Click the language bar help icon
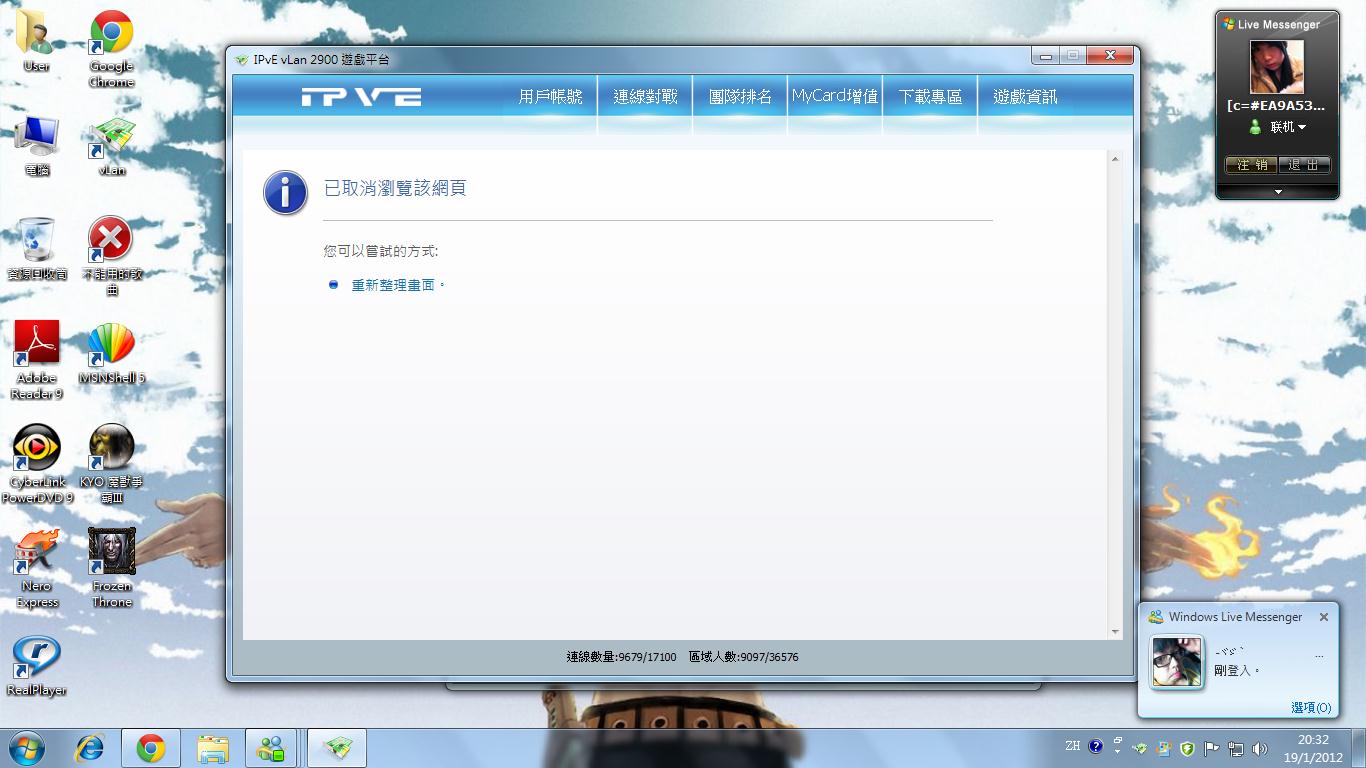The image size is (1366, 768). tap(1096, 746)
